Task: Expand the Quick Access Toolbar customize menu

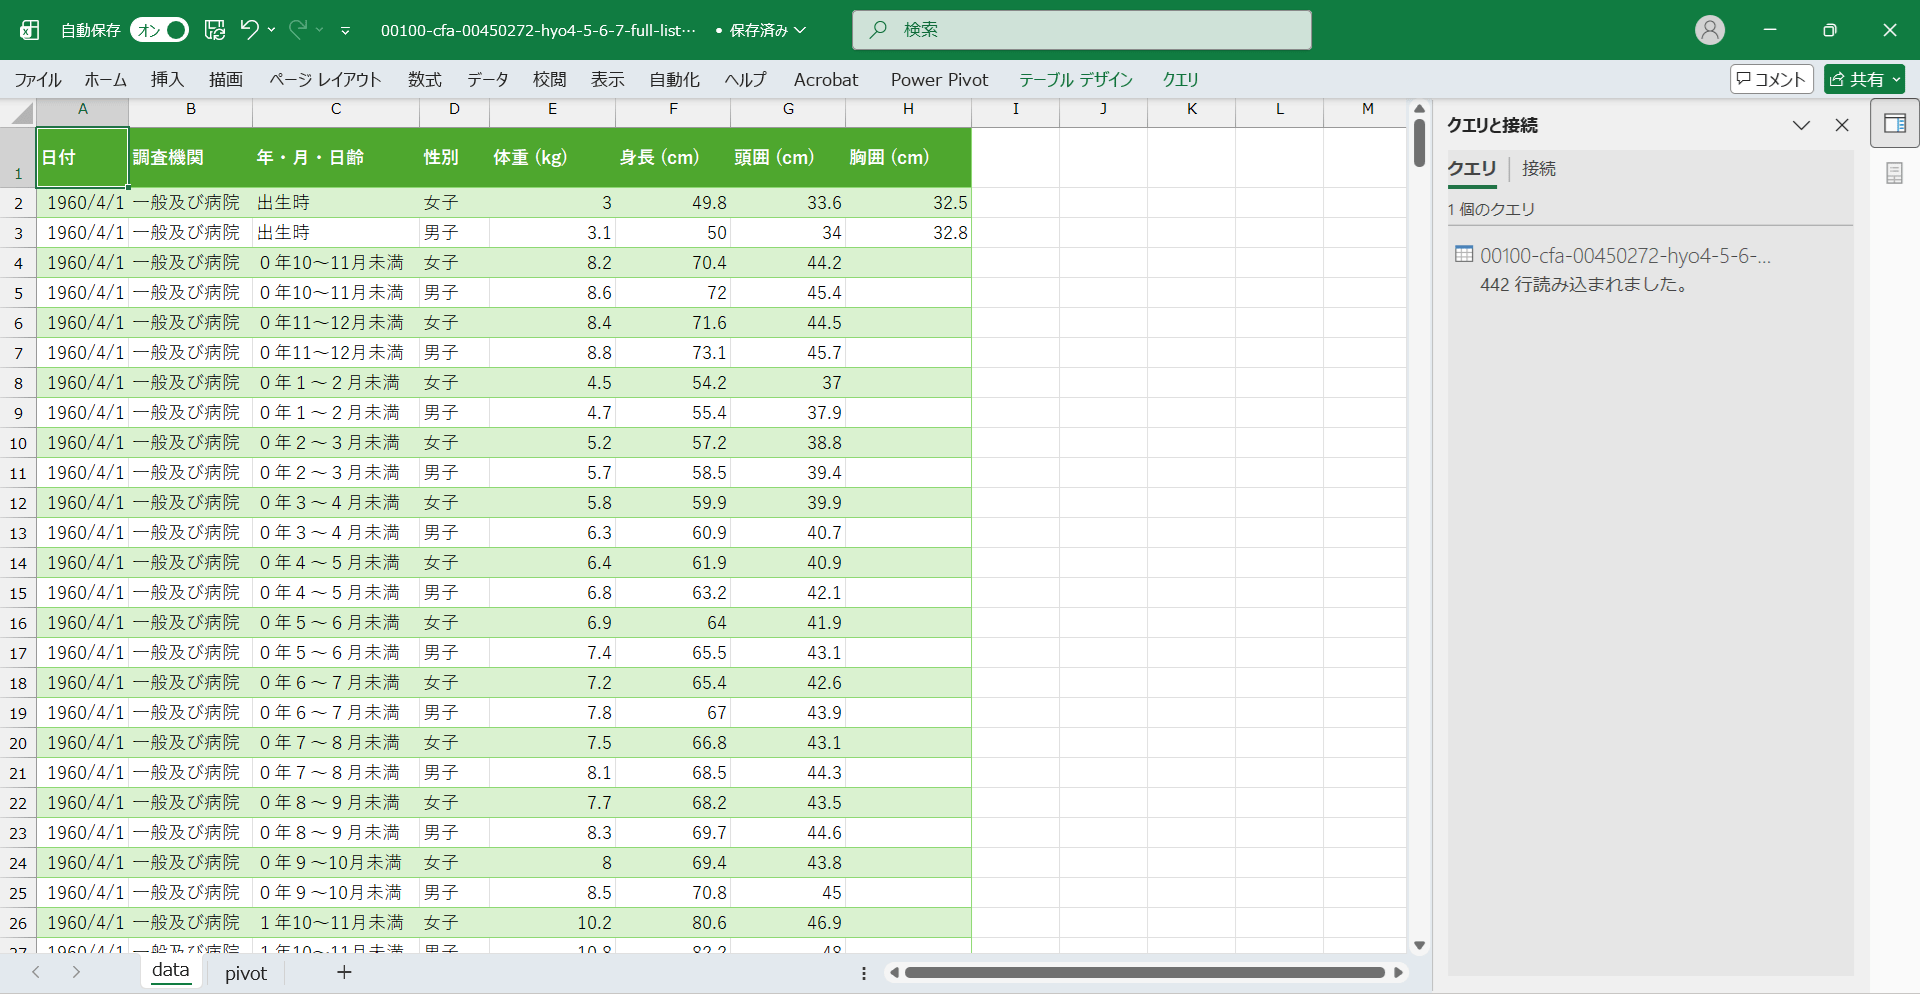Action: 345,31
